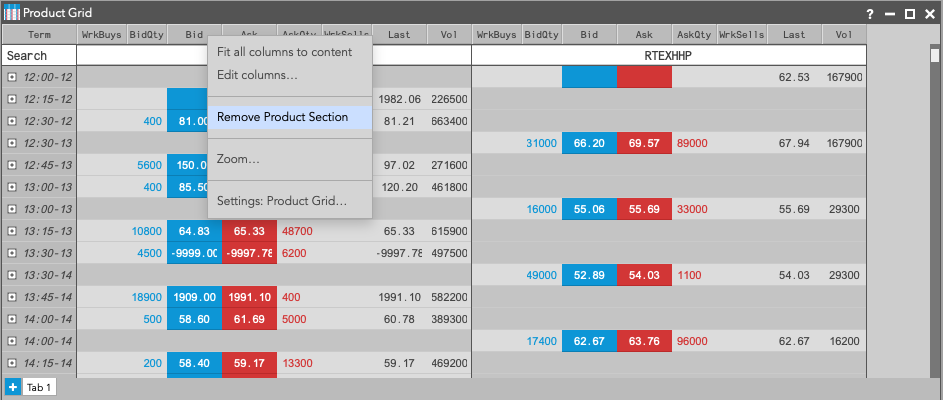Open Settings: Product Grid menu entry

coord(281,201)
